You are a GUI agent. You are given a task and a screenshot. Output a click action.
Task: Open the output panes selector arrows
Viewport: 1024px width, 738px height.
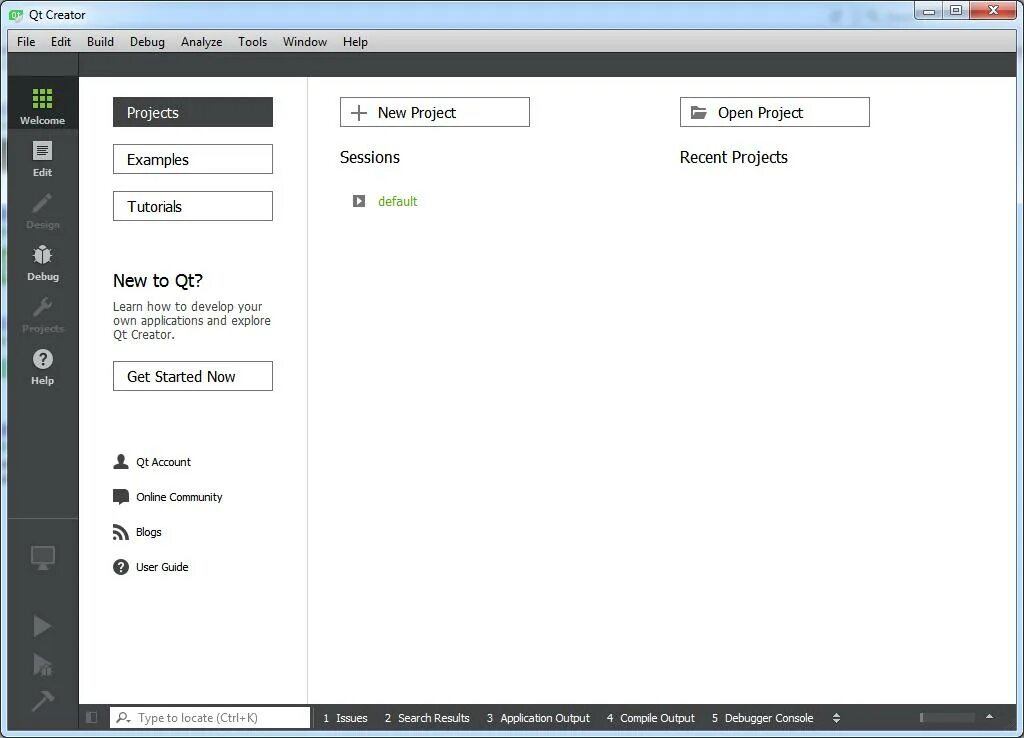837,718
